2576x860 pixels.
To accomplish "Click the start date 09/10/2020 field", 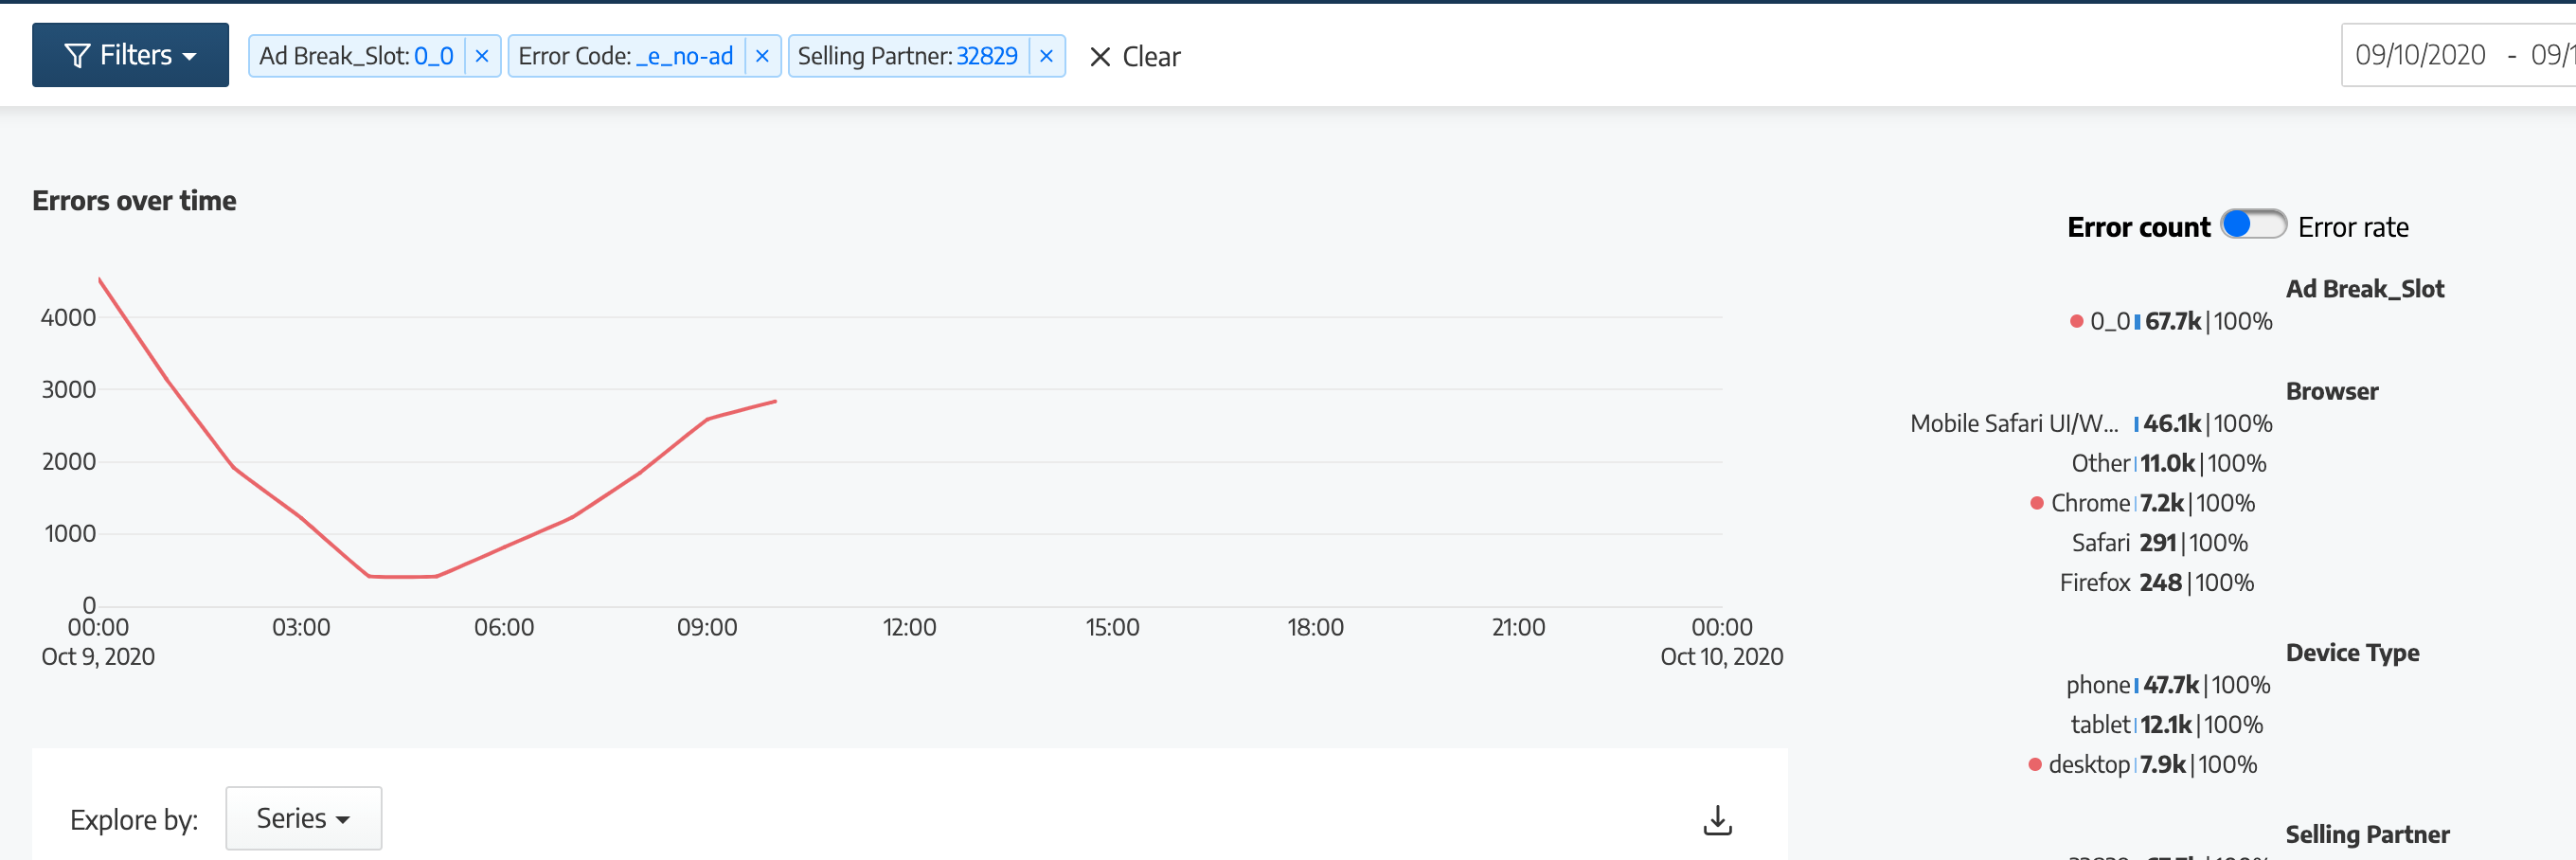I will (2420, 55).
